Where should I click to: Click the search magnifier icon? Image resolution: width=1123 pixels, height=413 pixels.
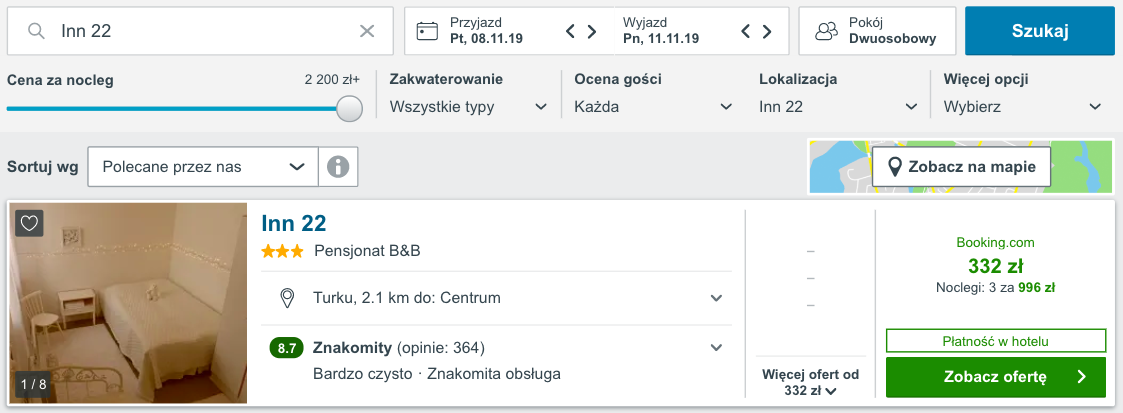tap(36, 31)
